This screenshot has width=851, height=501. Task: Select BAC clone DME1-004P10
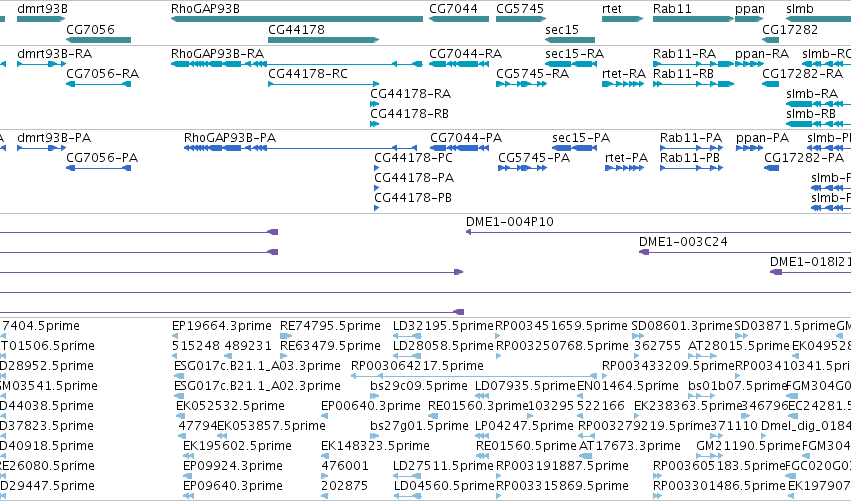click(510, 222)
